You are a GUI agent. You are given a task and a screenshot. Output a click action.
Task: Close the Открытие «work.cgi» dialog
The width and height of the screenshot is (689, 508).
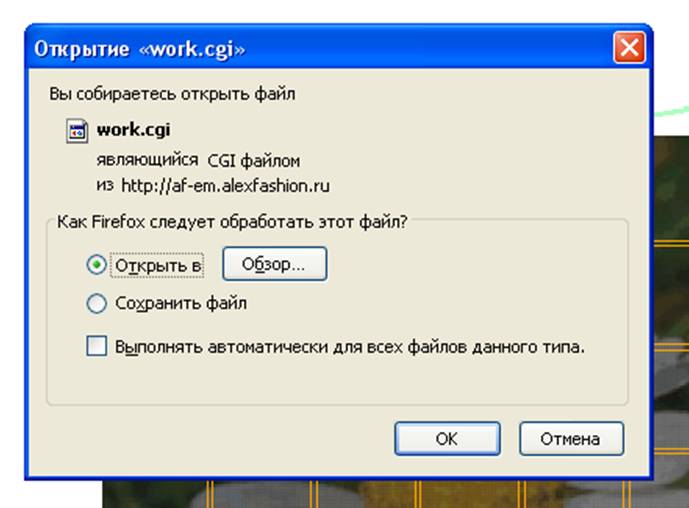(x=629, y=47)
